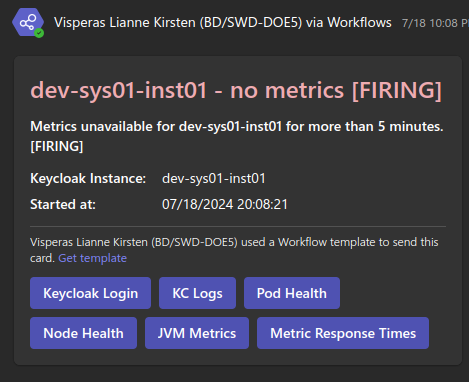Click the 'Metrics unavailable for dev-sys01-inst01' description
469x382 pixels.
point(237,136)
